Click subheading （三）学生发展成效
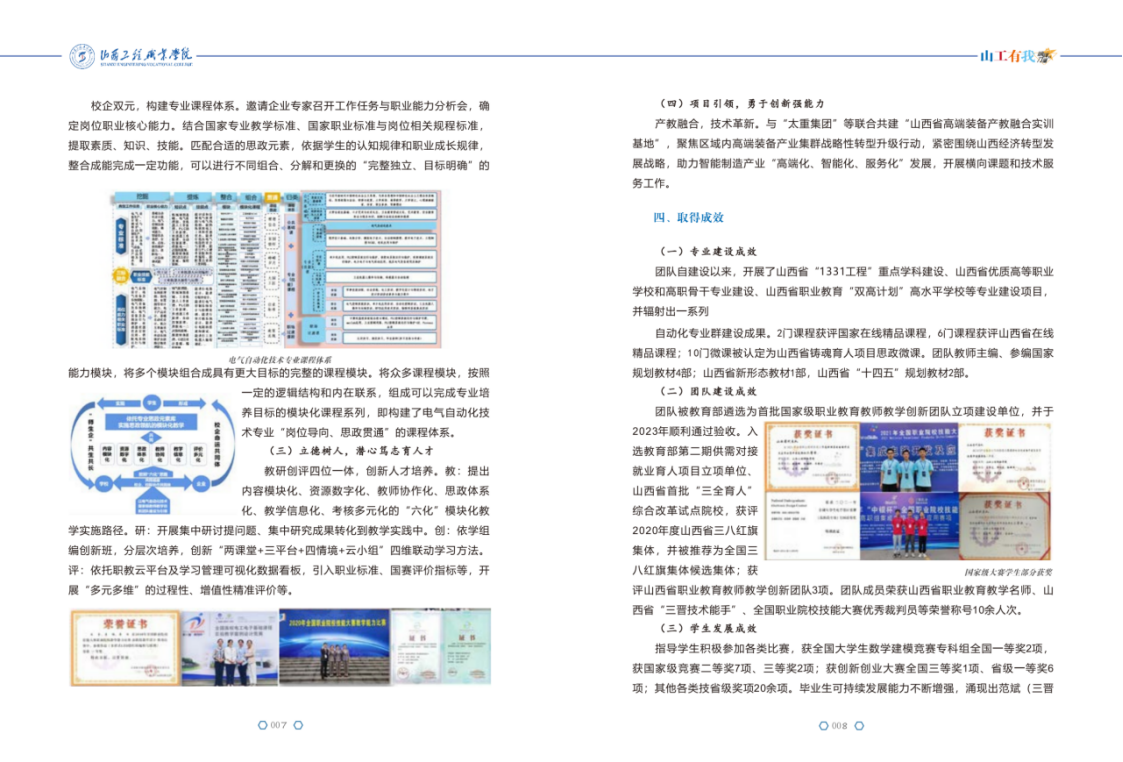Image resolution: width=1123 pixels, height=762 pixels. click(x=708, y=629)
